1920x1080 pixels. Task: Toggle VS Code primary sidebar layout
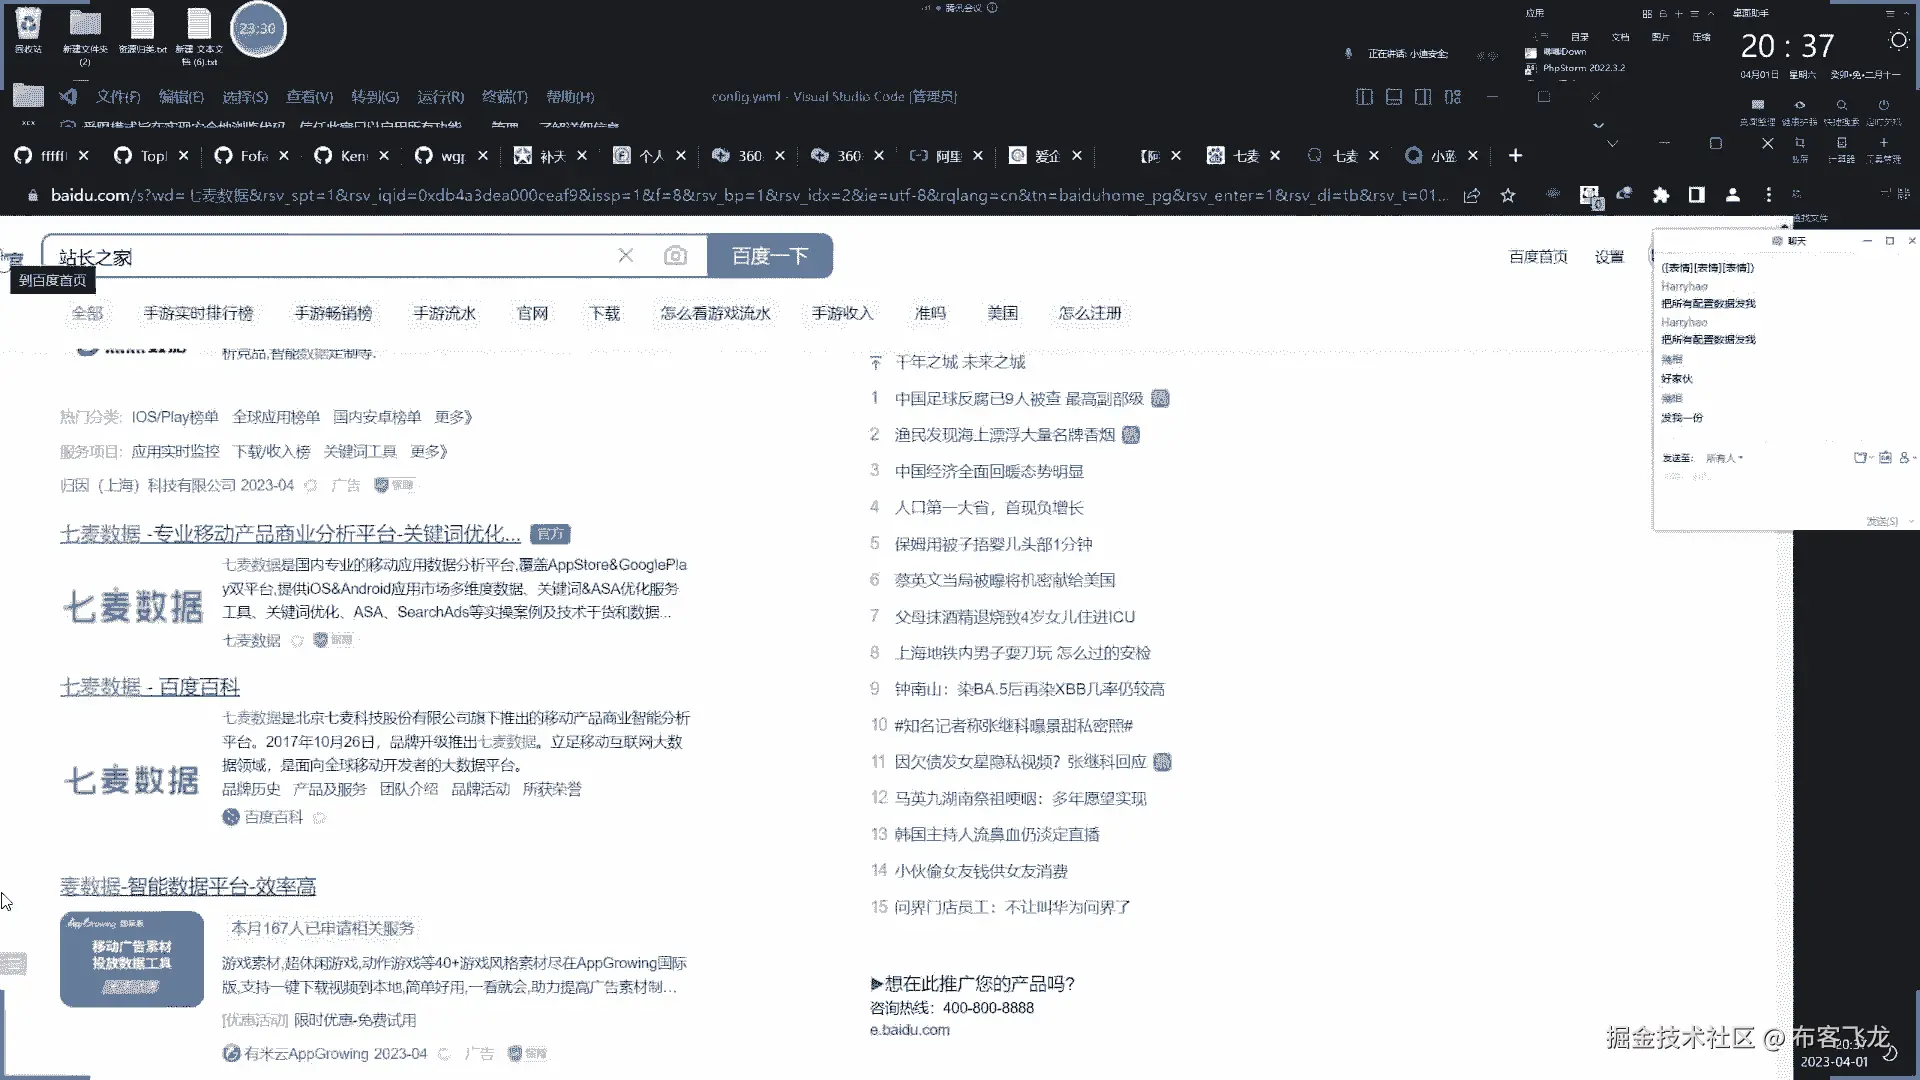[x=1364, y=97]
